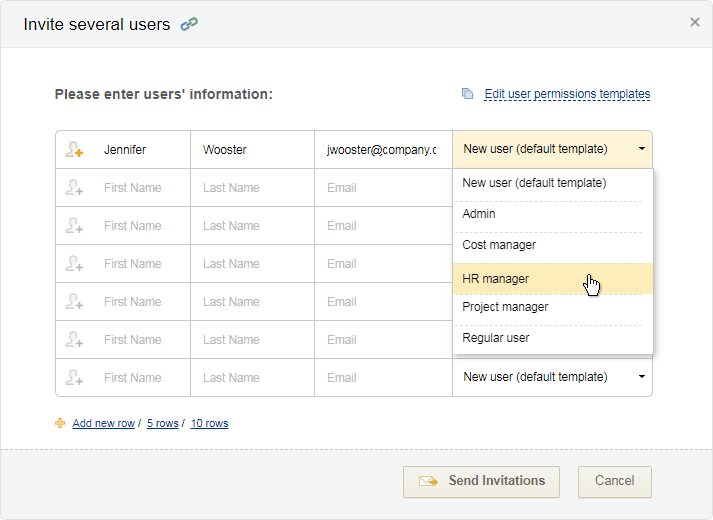713x520 pixels.
Task: Click the chain link icon beside the title
Action: click(189, 24)
